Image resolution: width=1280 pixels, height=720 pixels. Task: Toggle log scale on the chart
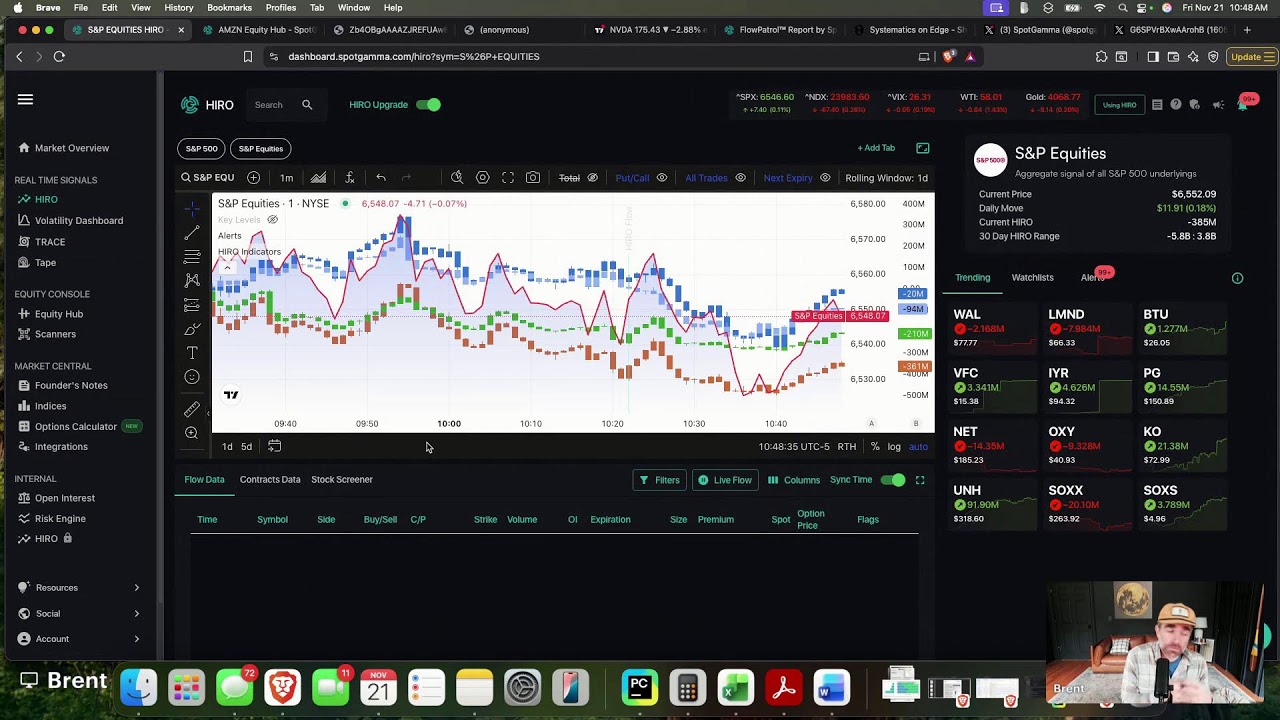[x=894, y=447]
